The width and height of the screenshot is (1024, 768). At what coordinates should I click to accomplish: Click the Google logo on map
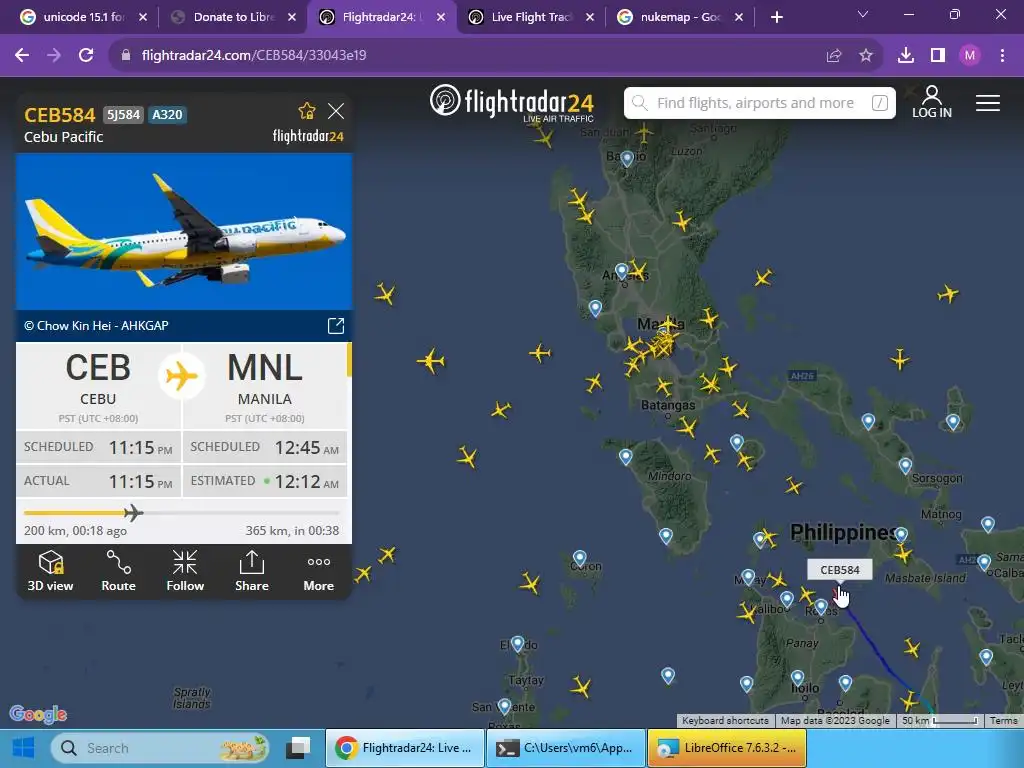pyautogui.click(x=39, y=714)
